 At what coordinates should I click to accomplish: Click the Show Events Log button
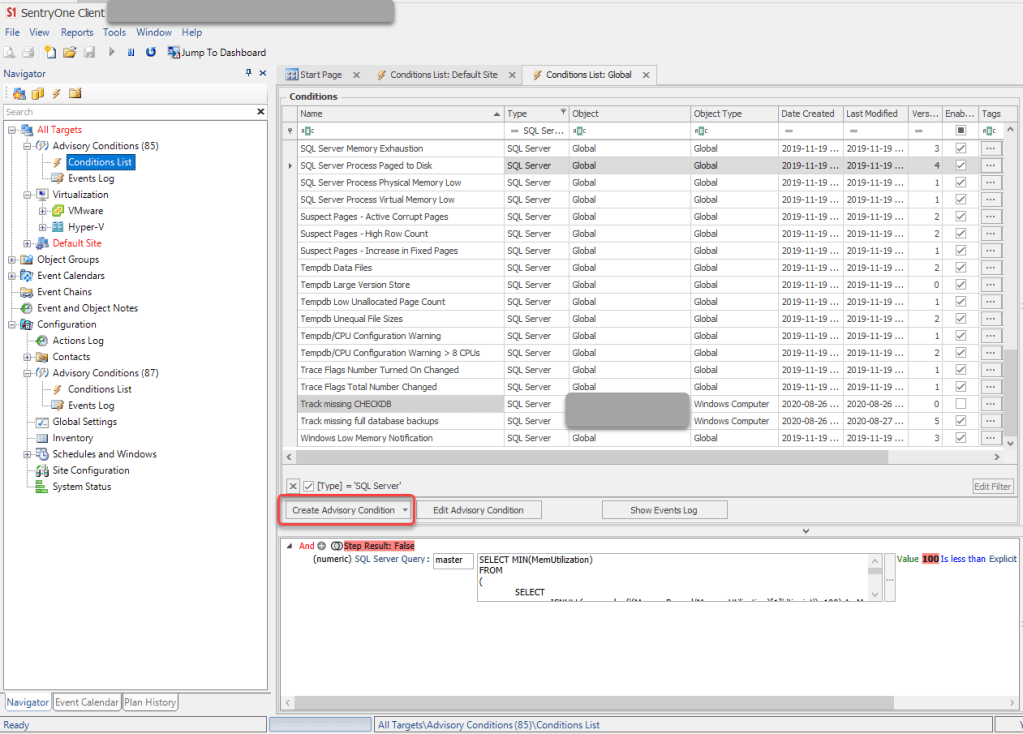[x=664, y=510]
